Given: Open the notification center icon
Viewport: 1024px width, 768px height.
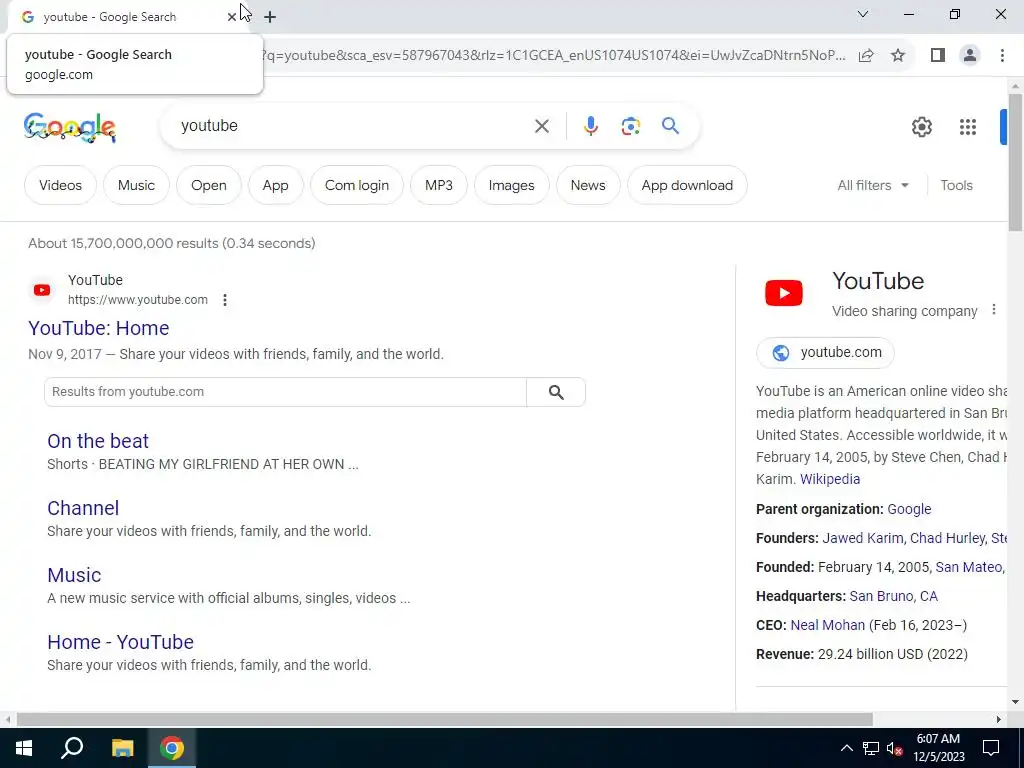Looking at the screenshot, I should [991, 748].
